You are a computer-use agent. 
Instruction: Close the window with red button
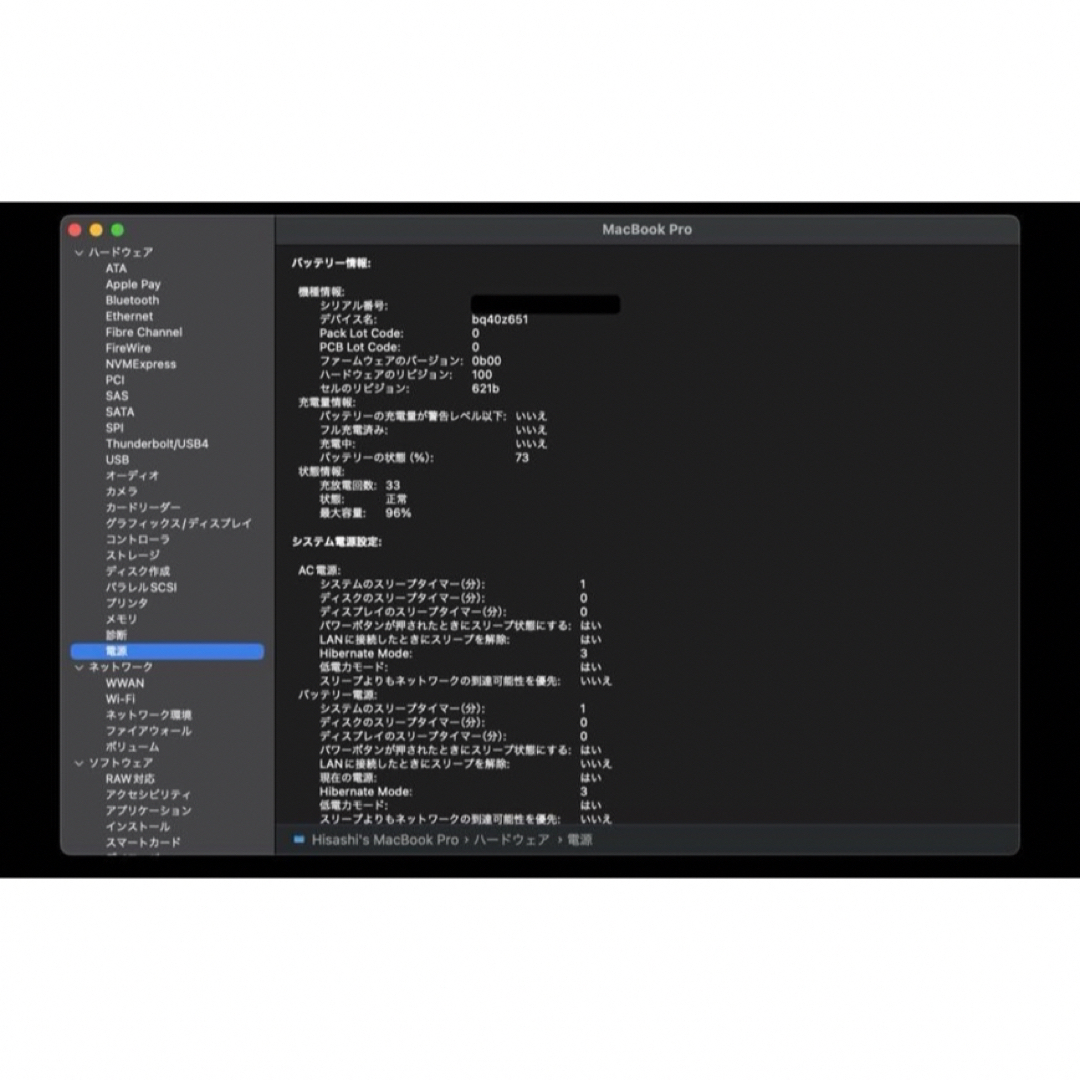click(x=75, y=230)
